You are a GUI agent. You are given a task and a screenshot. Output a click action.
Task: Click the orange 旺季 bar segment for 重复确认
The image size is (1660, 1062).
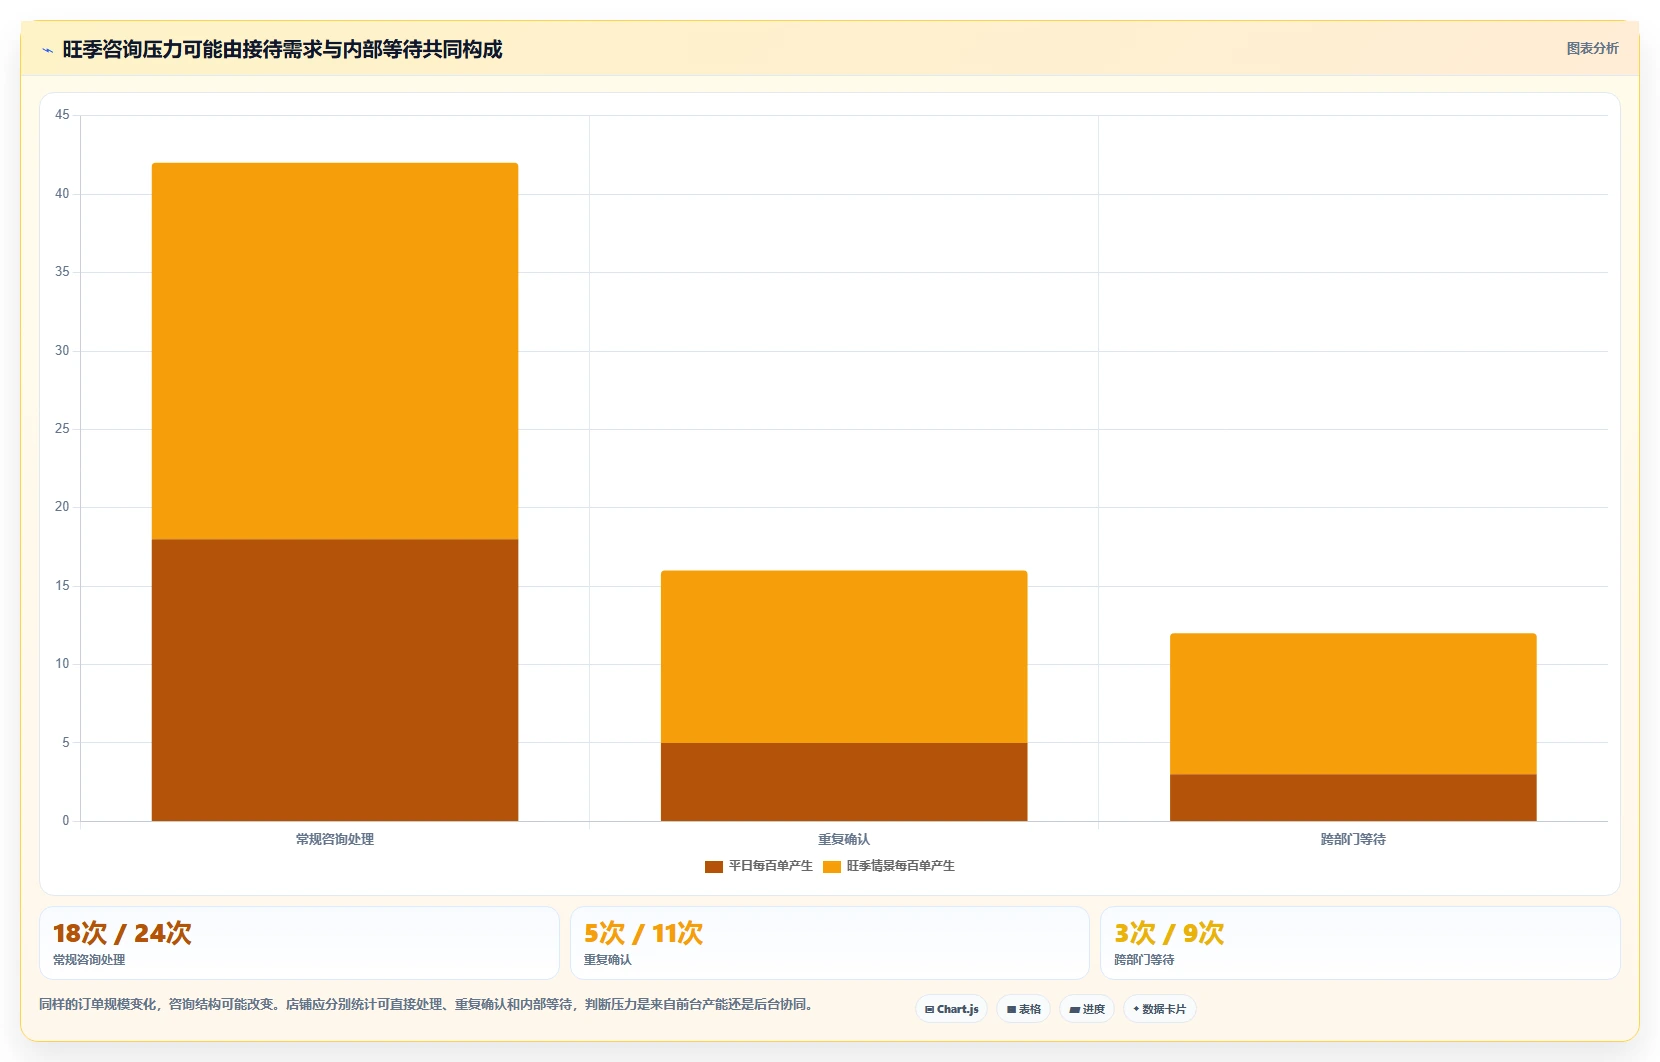[844, 657]
